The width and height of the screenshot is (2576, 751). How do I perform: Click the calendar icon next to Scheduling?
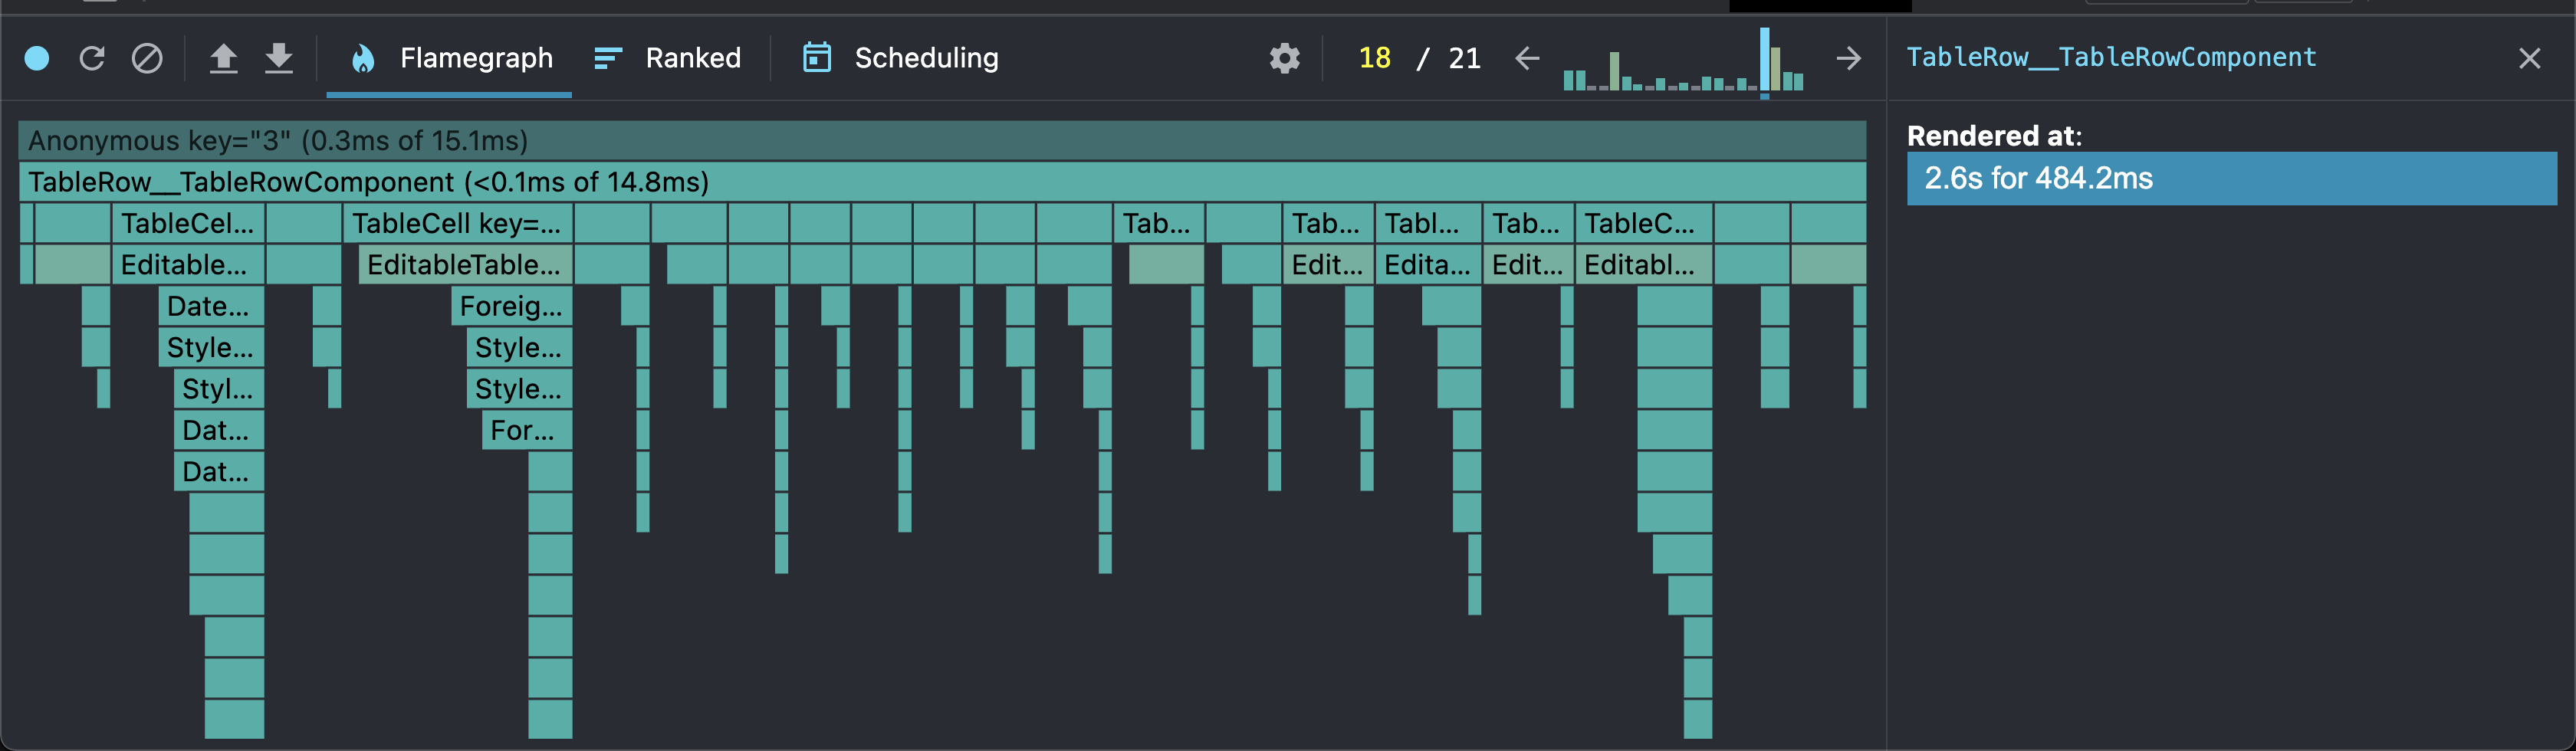[x=817, y=58]
